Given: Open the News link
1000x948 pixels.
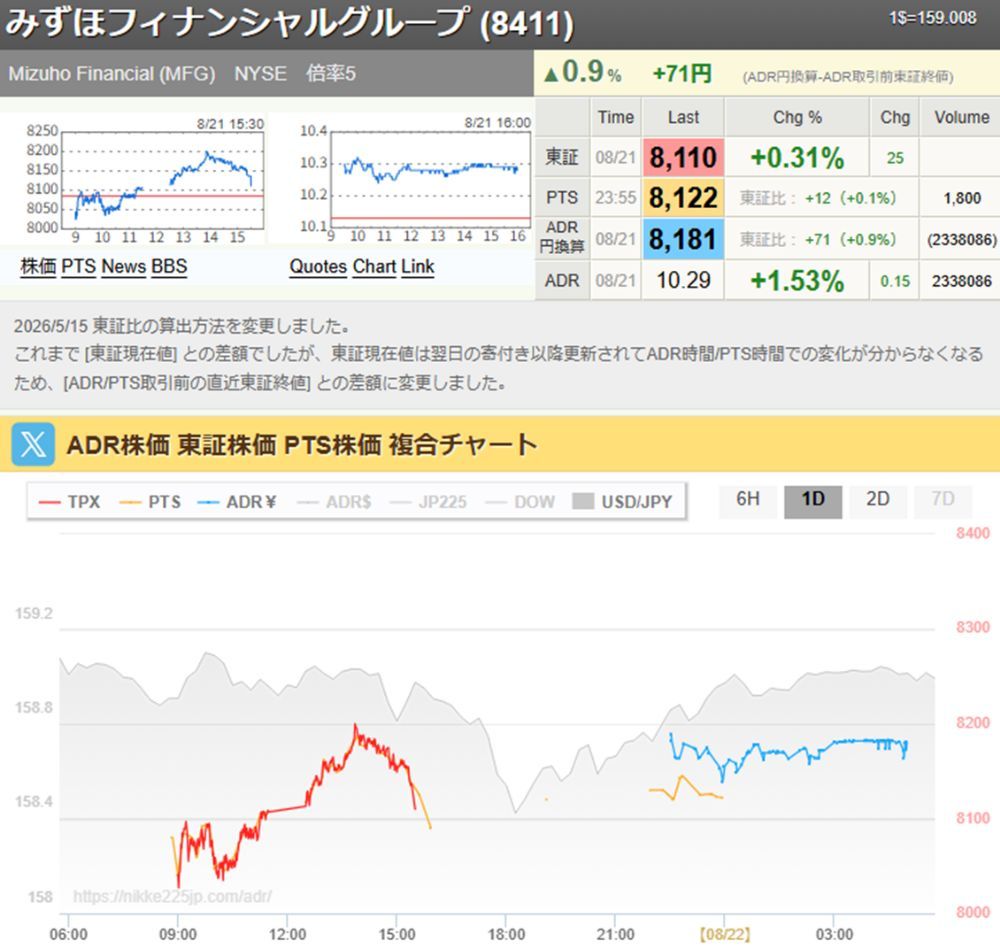Looking at the screenshot, I should 124,267.
